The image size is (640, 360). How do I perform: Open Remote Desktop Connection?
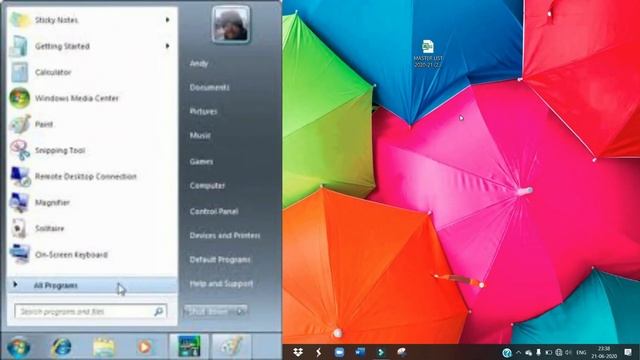(x=92, y=177)
